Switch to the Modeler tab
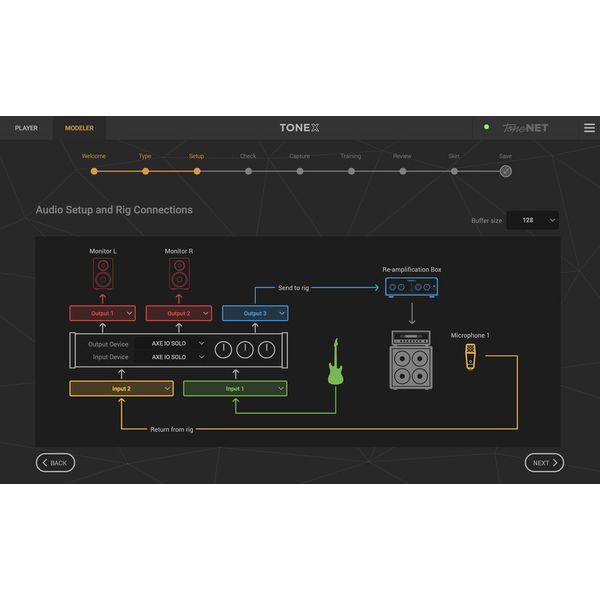The width and height of the screenshot is (600, 600). 79,128
